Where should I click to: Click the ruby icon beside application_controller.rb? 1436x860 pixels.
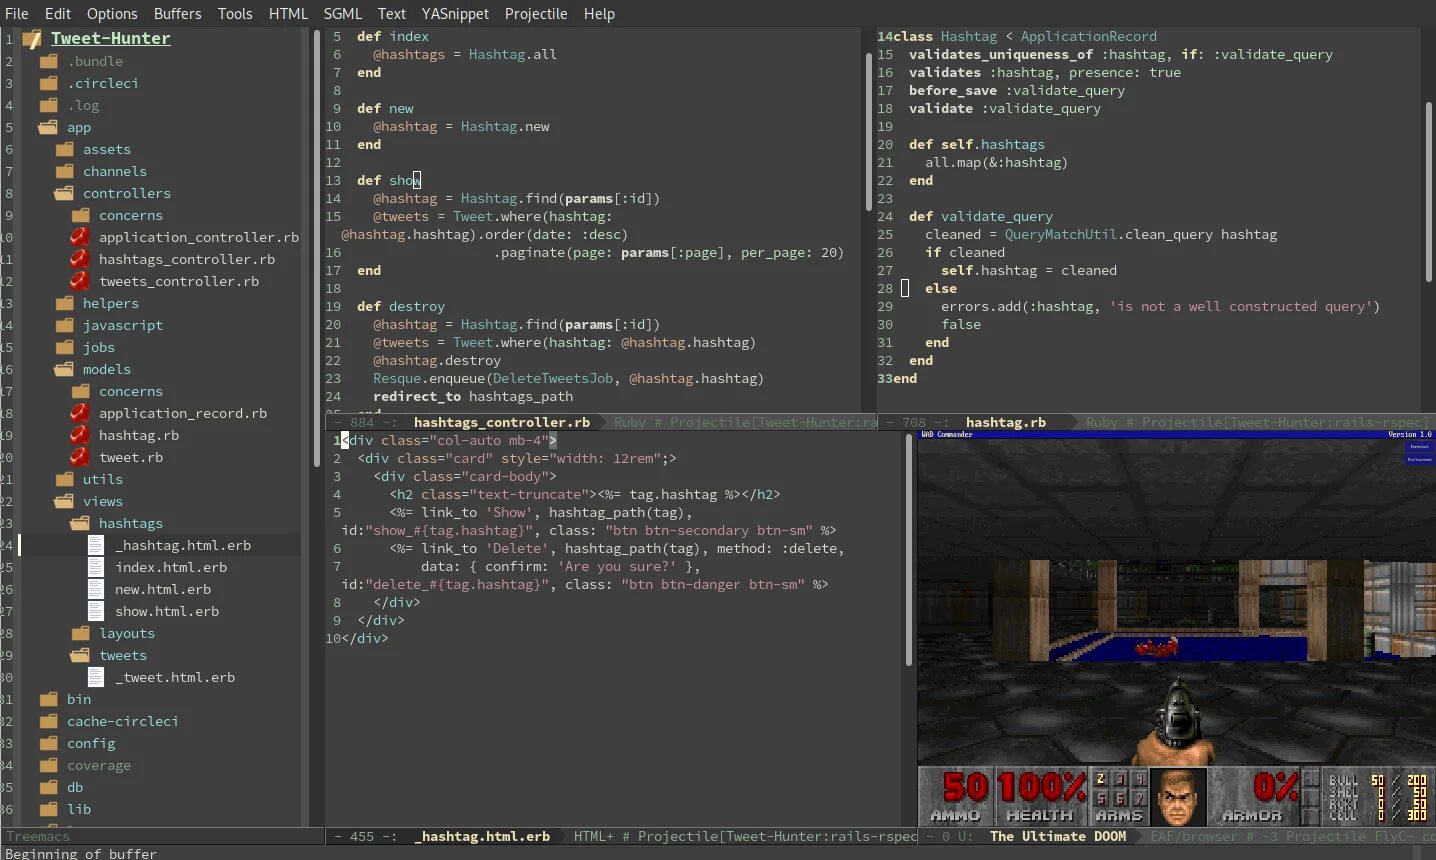(80, 237)
